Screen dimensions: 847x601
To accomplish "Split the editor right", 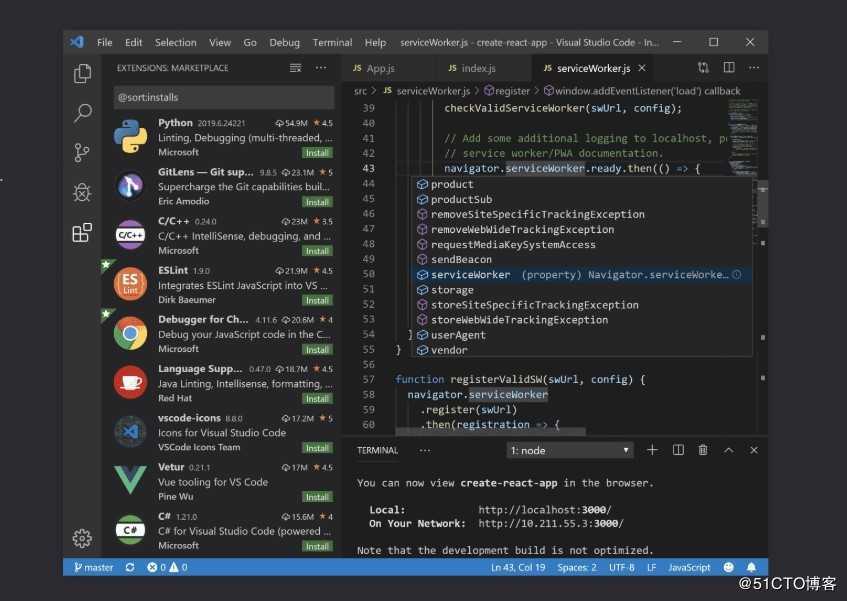I will (729, 67).
